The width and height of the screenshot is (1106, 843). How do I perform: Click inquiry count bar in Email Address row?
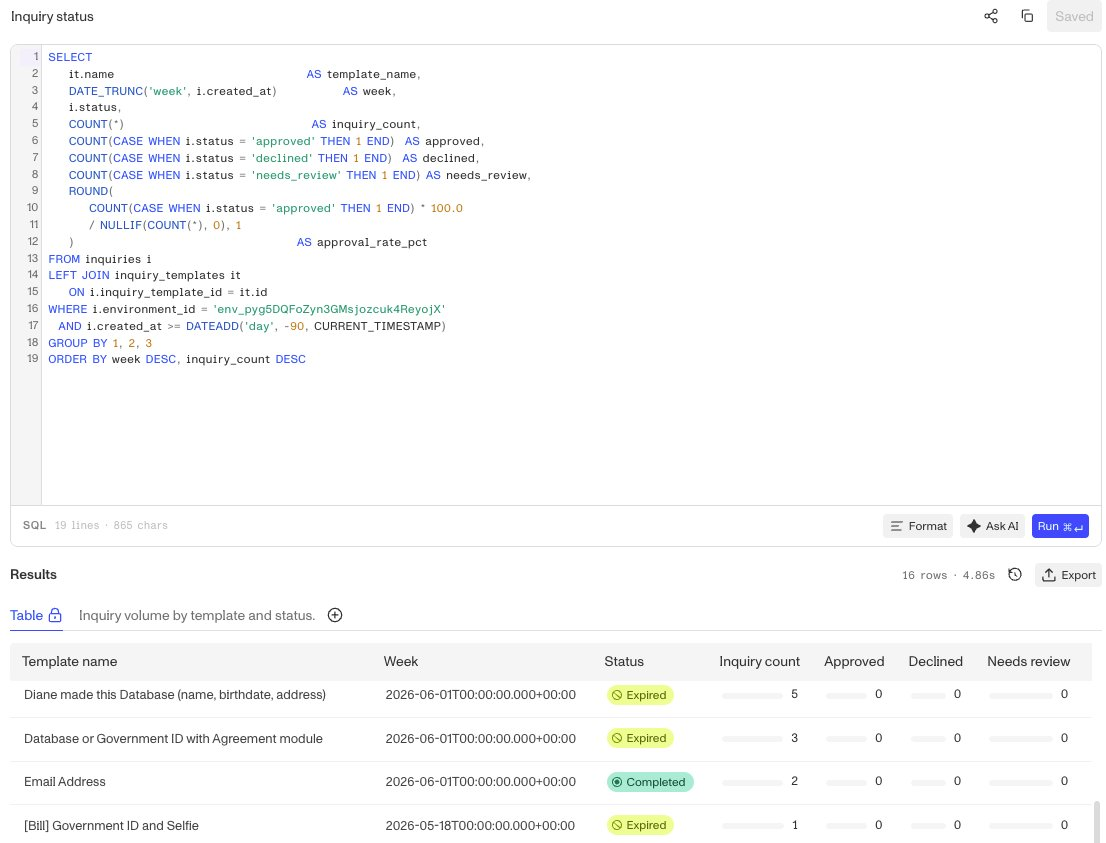[752, 782]
